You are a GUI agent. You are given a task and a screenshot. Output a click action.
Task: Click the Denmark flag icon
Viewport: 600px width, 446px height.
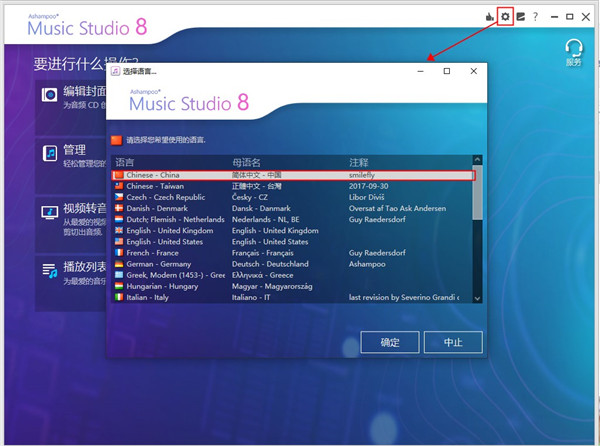coord(119,208)
